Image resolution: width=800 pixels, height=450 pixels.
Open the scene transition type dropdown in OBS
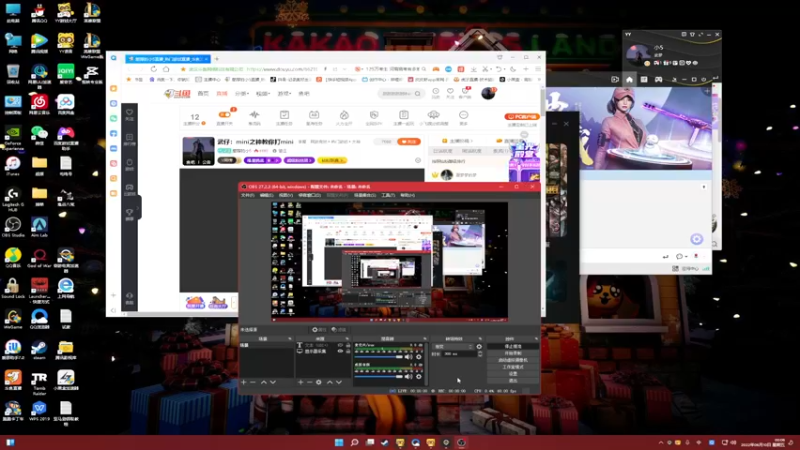453,346
